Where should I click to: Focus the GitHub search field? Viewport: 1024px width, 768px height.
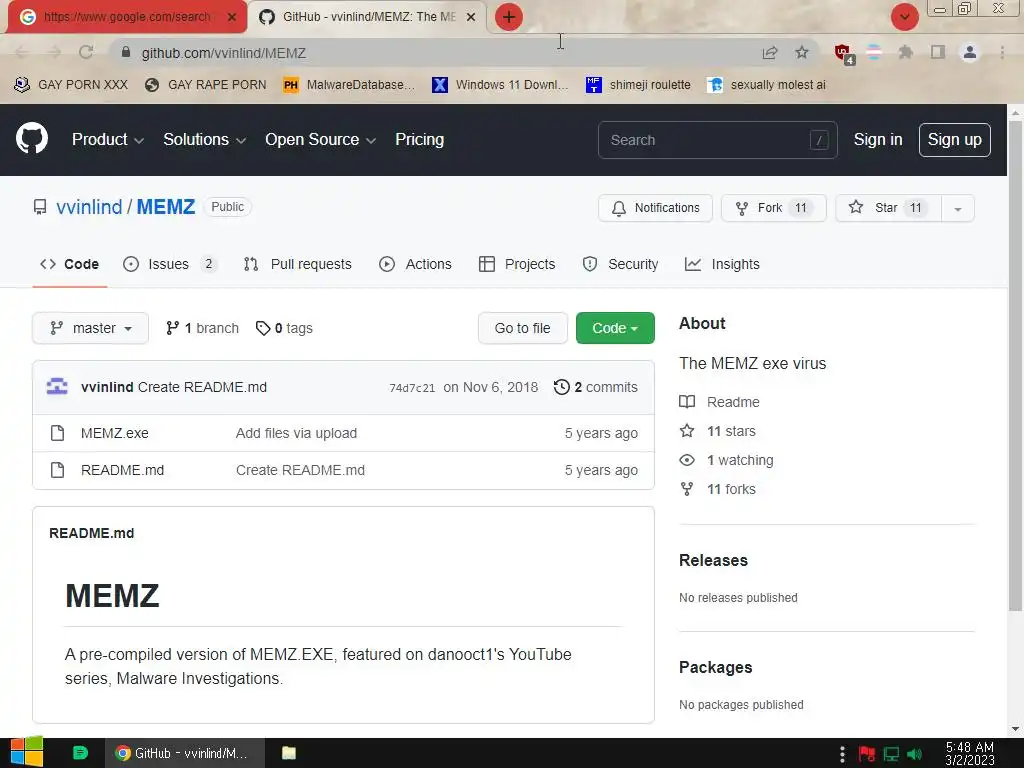click(718, 140)
